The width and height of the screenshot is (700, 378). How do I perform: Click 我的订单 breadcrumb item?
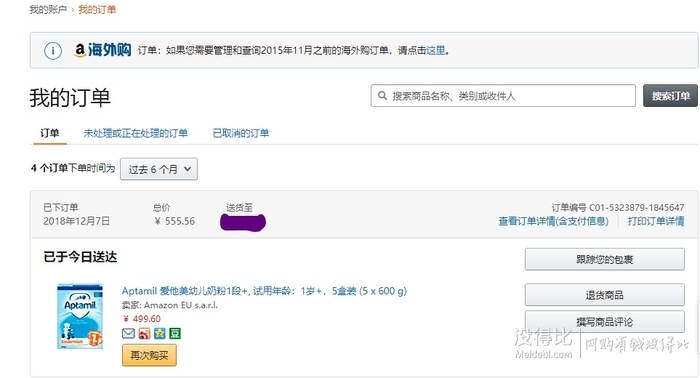97,9
